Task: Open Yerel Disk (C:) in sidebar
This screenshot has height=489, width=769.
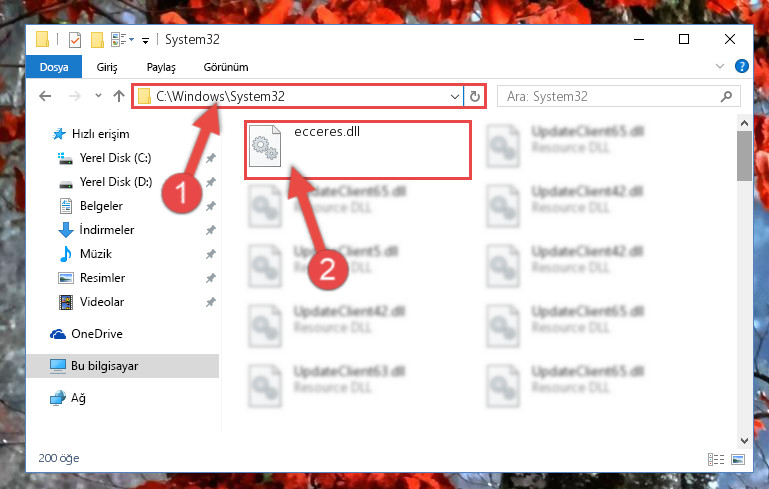Action: [x=115, y=158]
